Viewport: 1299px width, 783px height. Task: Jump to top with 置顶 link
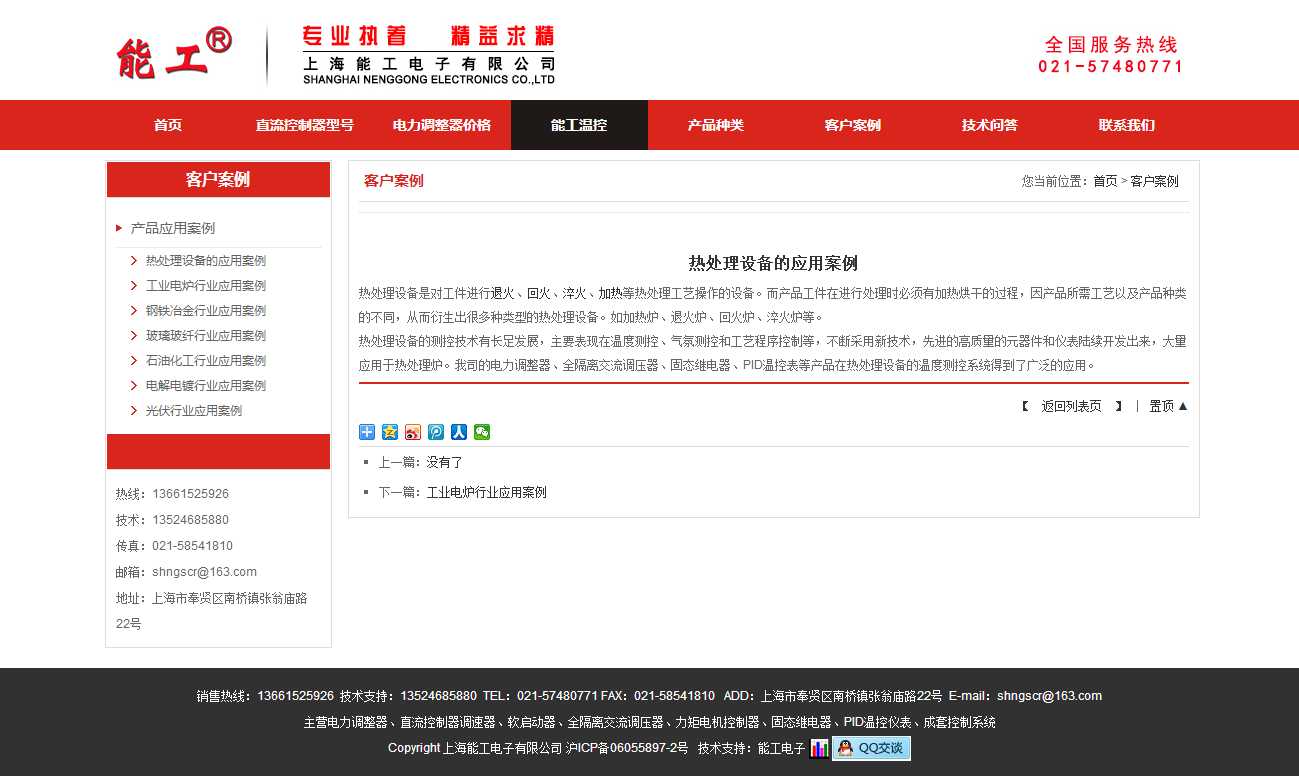pyautogui.click(x=1168, y=406)
